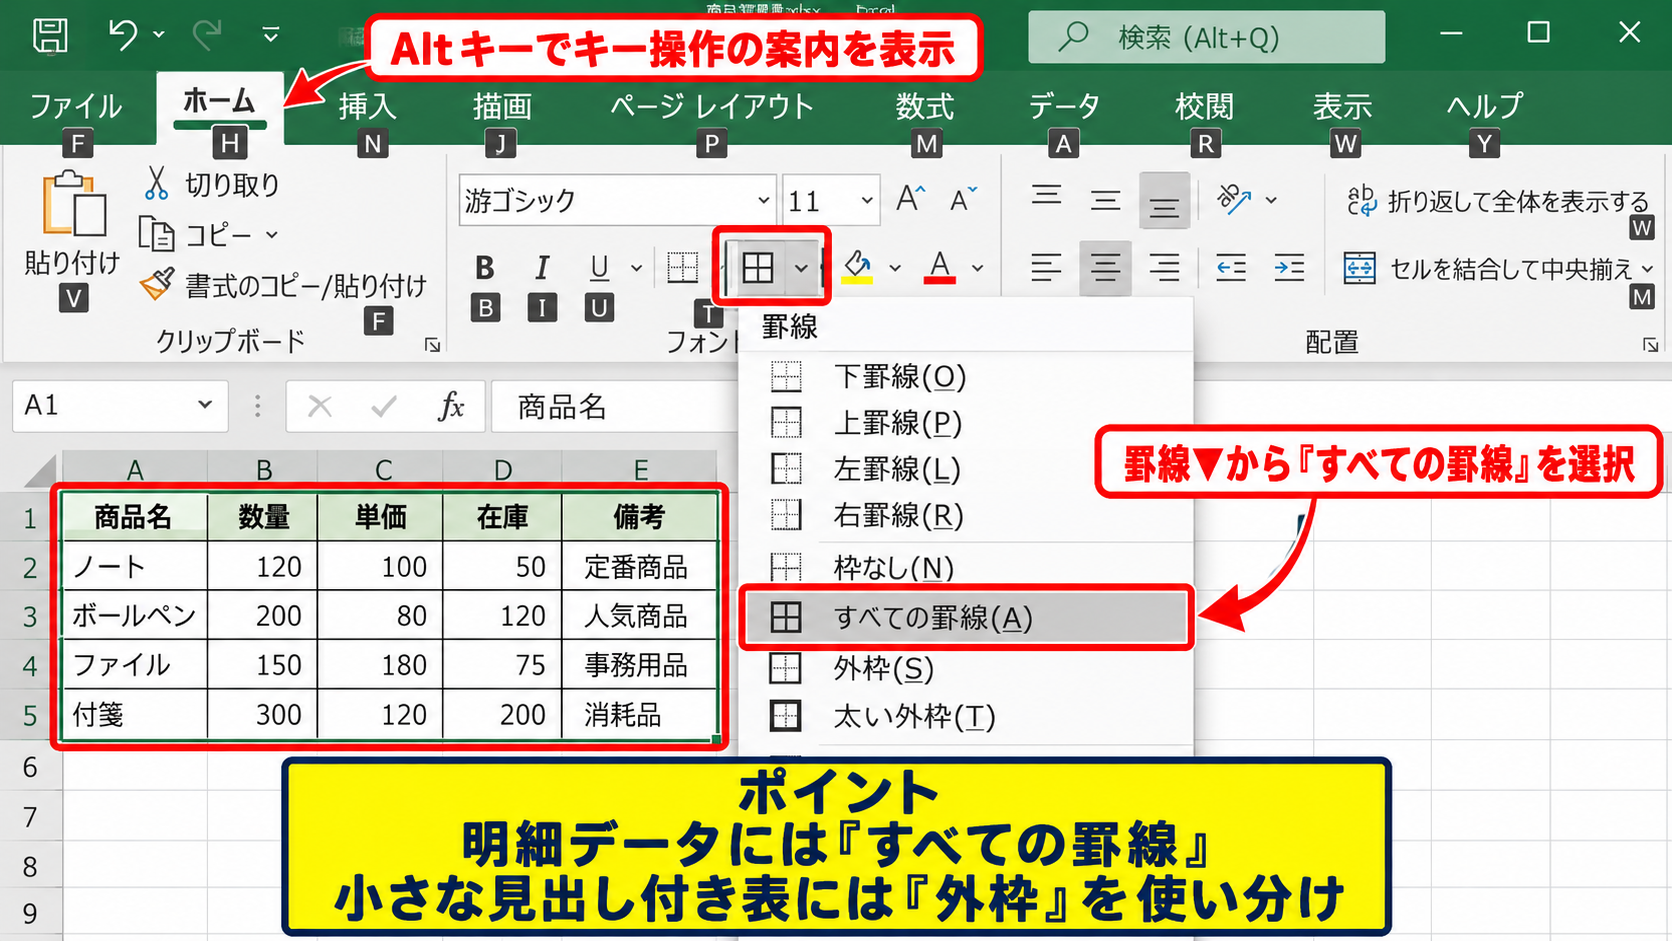
Task: Click the Save icon in title bar
Action: click(x=50, y=36)
